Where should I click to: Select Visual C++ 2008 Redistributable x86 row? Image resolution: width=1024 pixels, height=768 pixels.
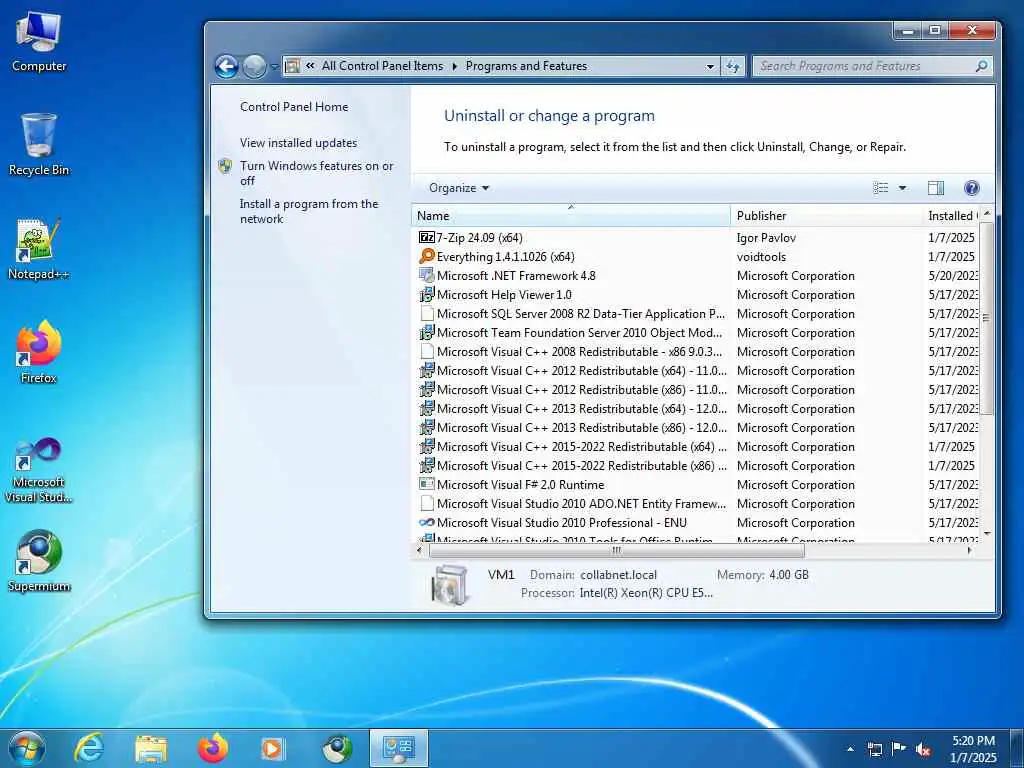point(697,351)
